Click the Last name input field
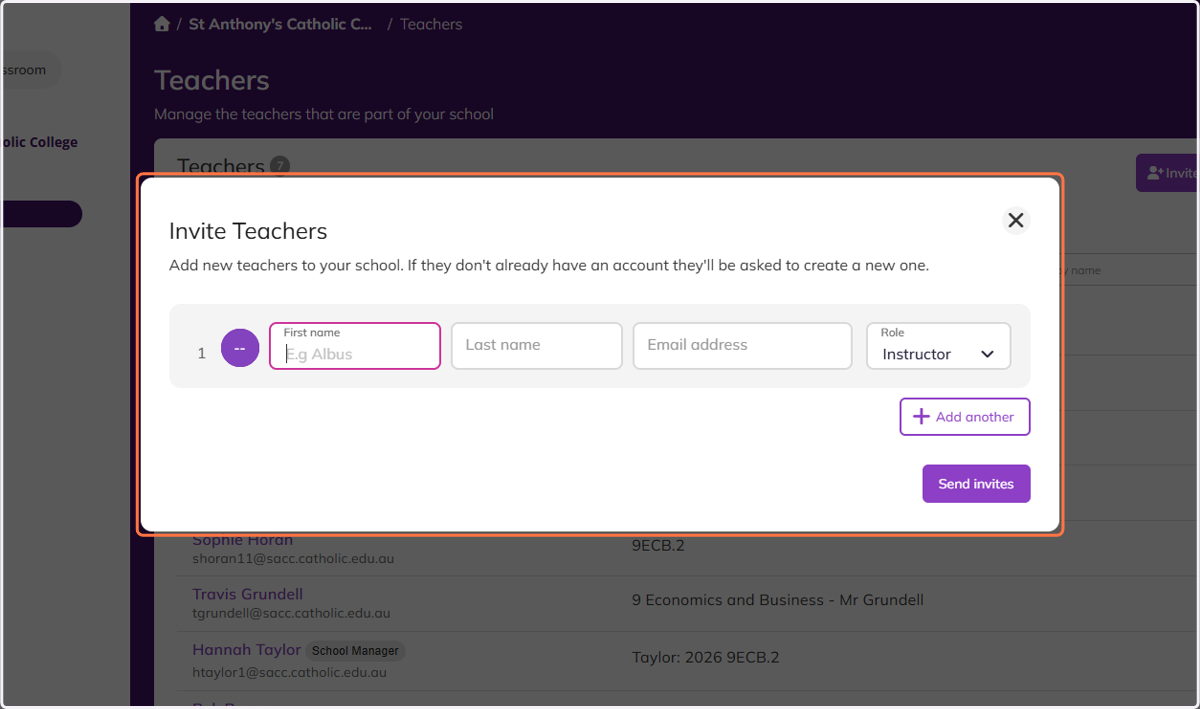1200x709 pixels. (537, 346)
